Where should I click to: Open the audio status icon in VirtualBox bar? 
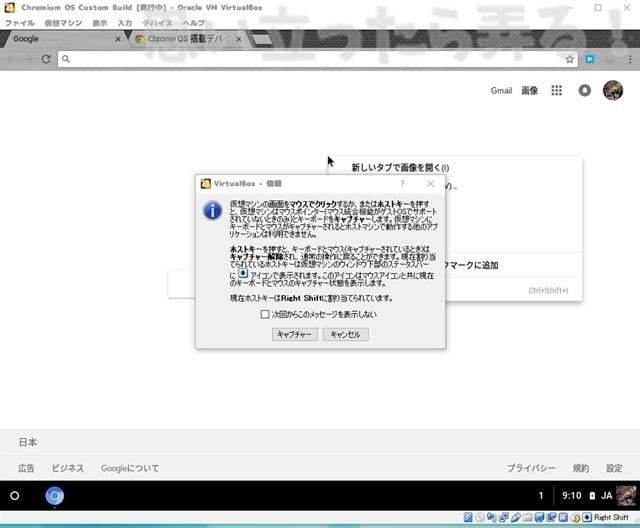coord(492,517)
